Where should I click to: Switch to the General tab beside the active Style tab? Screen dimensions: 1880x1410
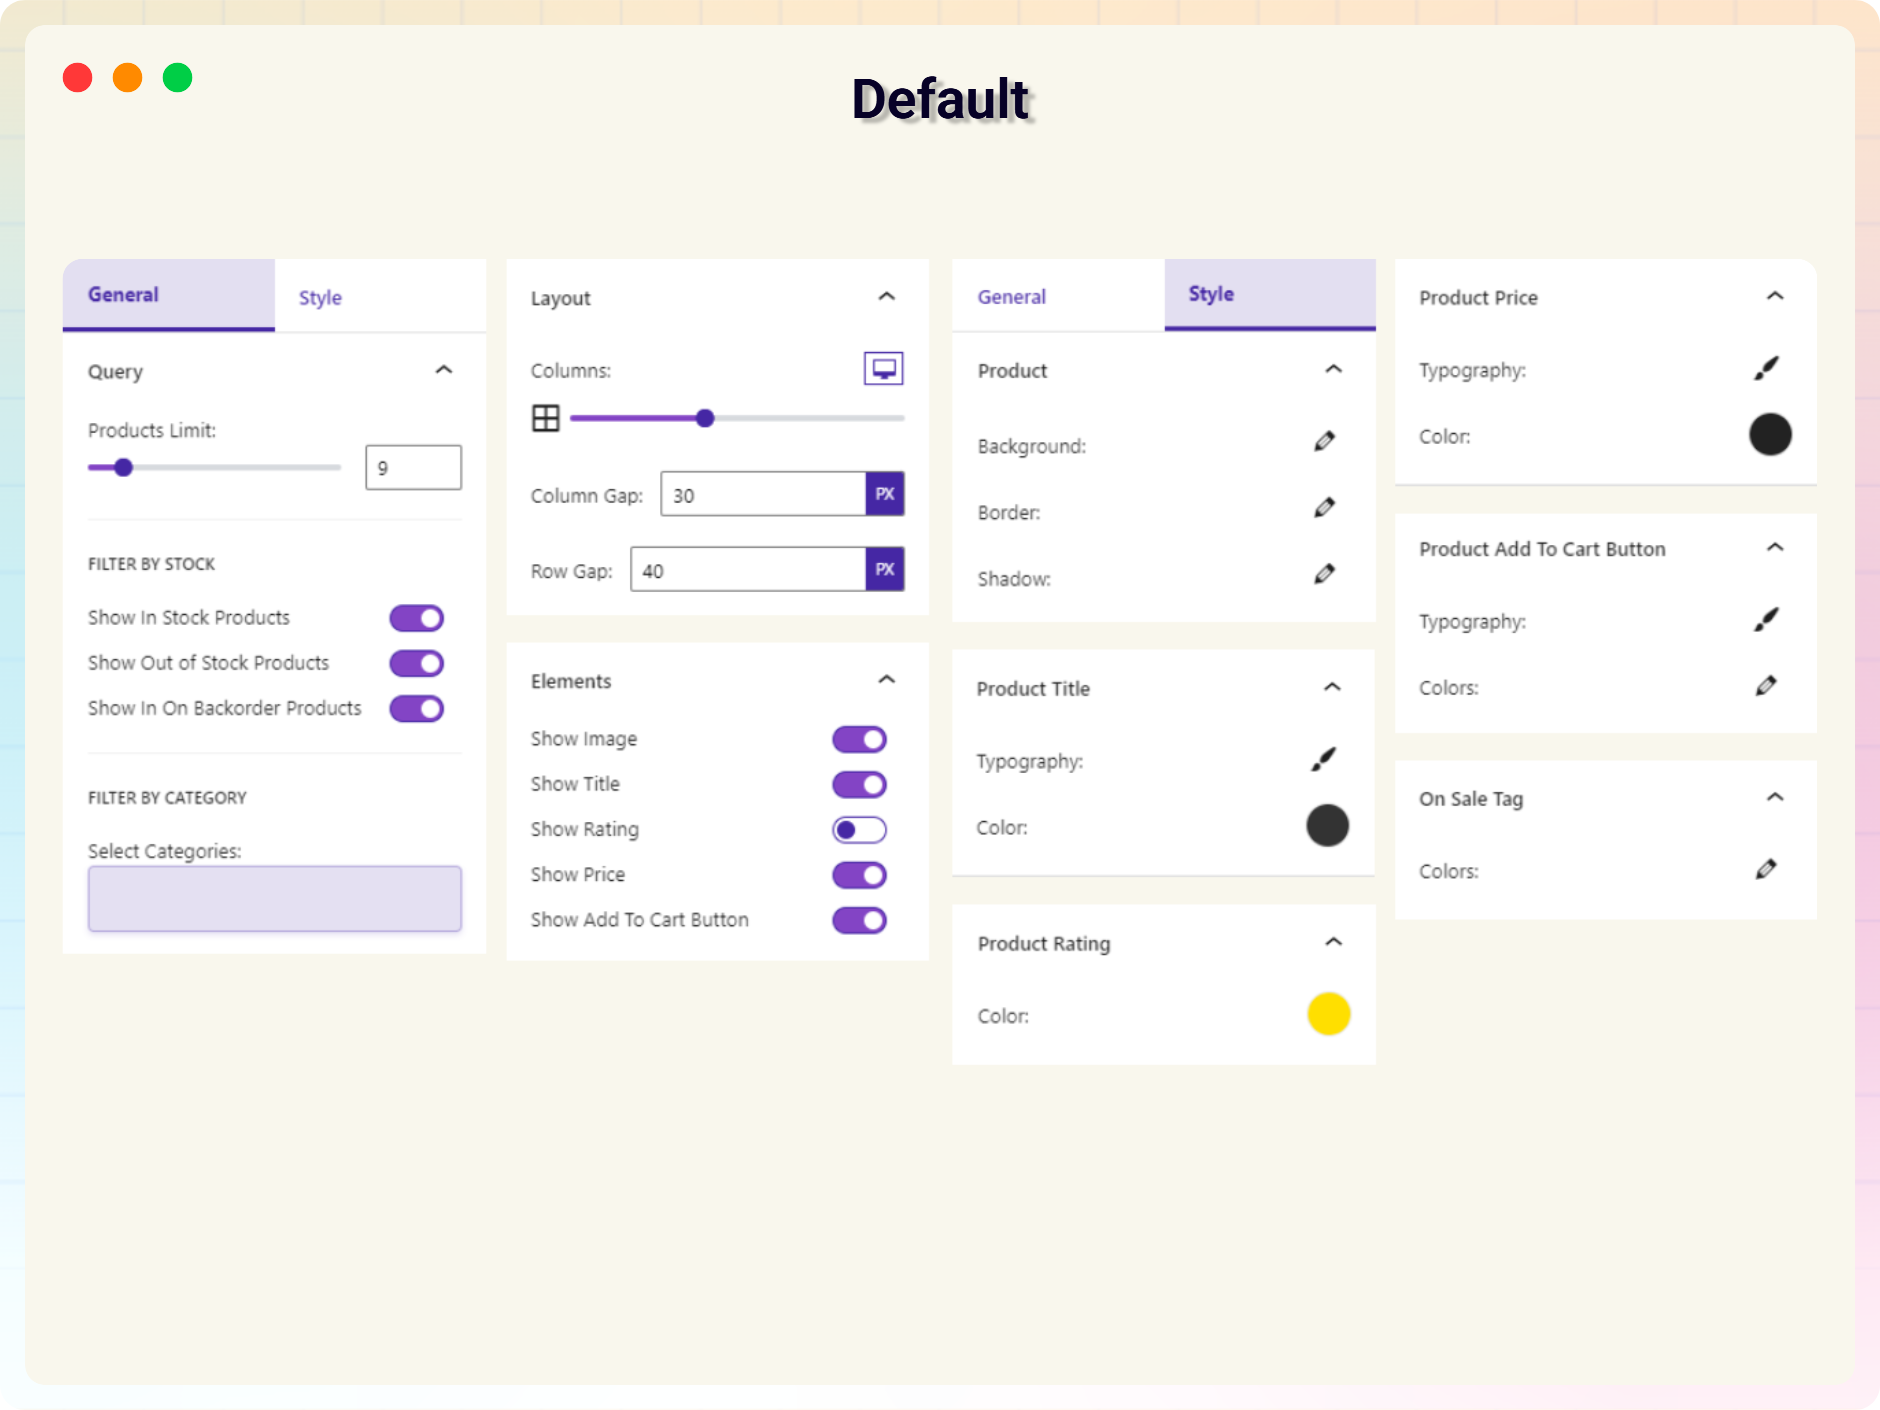(x=1058, y=296)
